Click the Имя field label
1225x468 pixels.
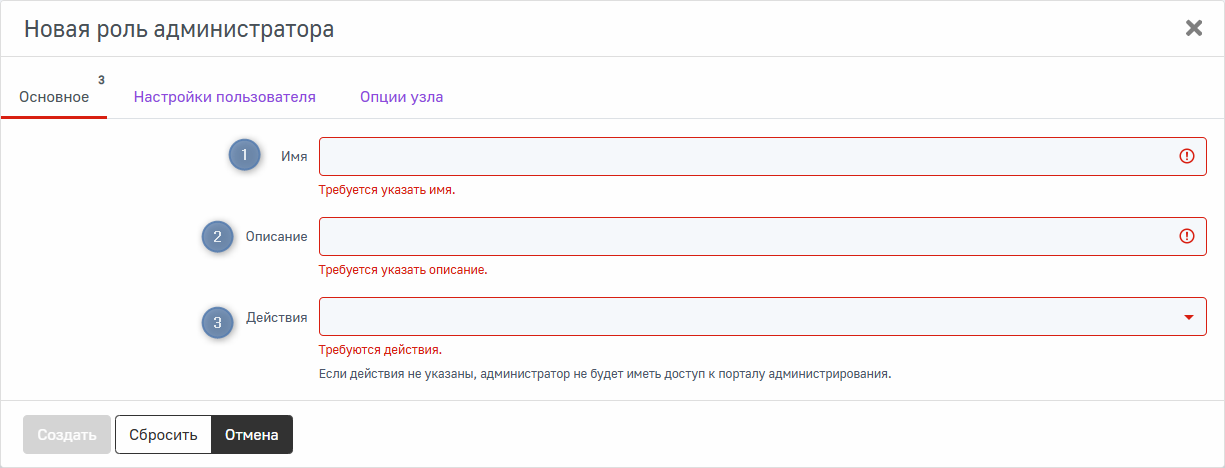click(294, 157)
